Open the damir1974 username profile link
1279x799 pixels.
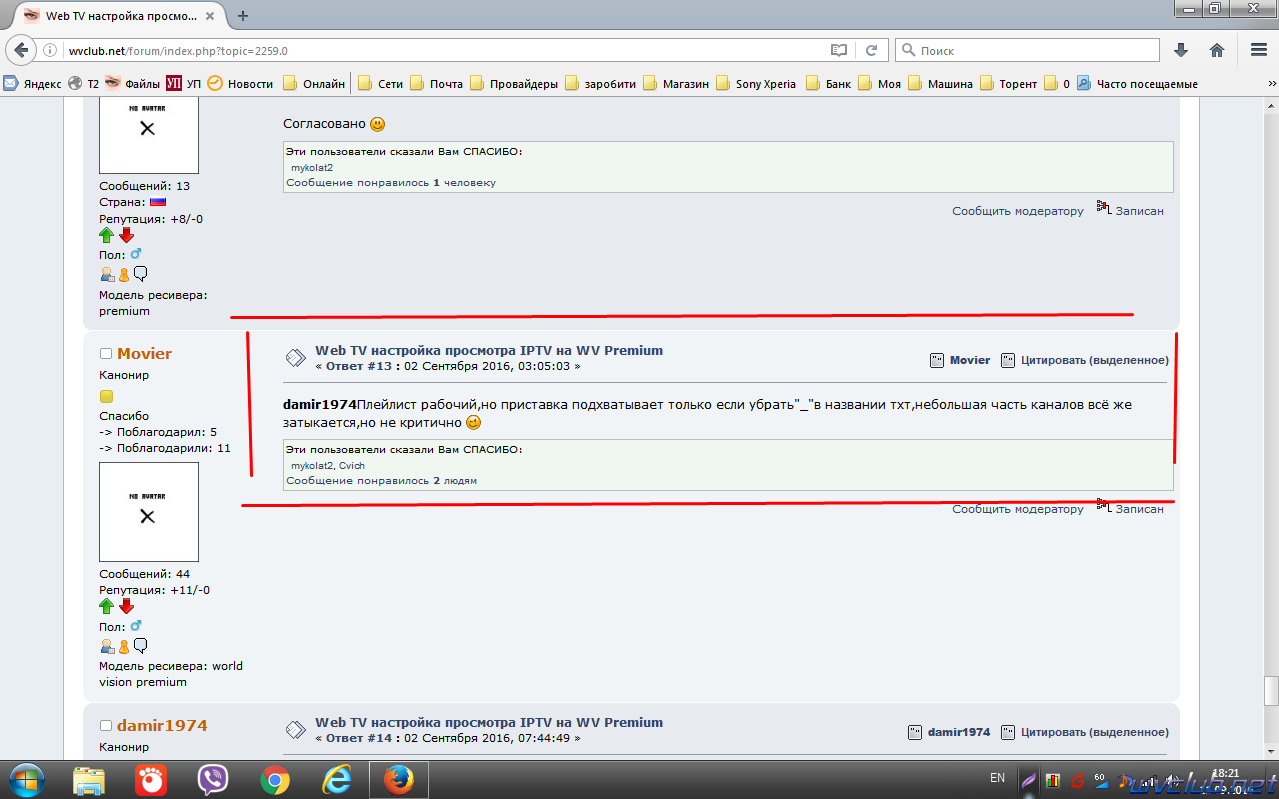162,726
